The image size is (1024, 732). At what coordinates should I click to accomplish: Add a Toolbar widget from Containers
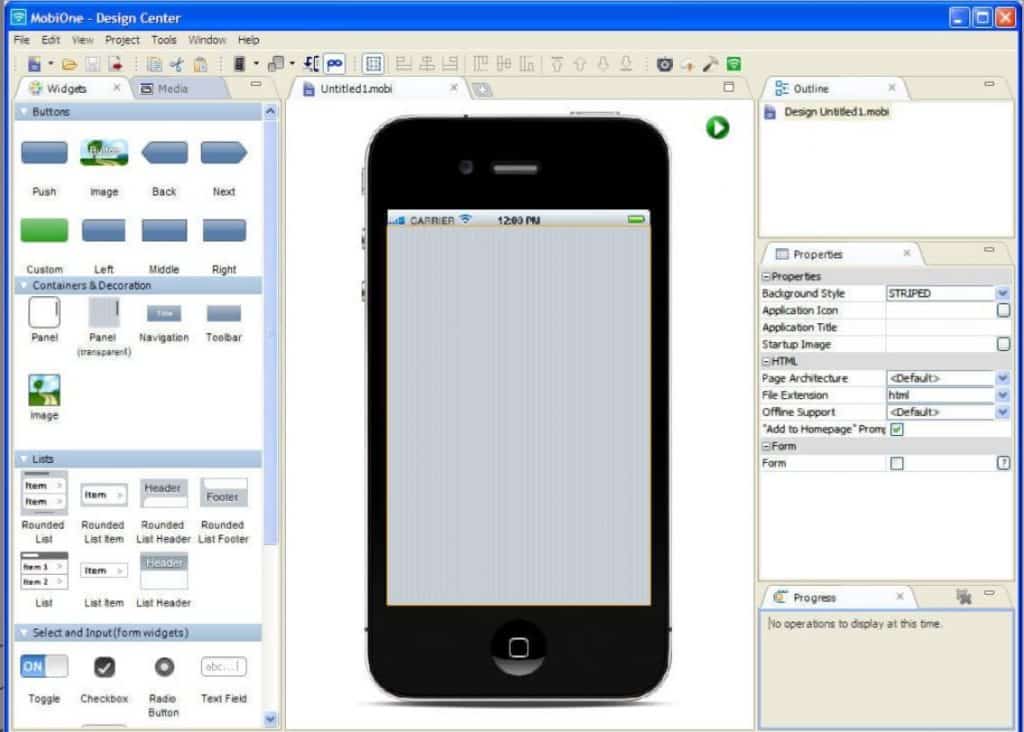click(223, 313)
